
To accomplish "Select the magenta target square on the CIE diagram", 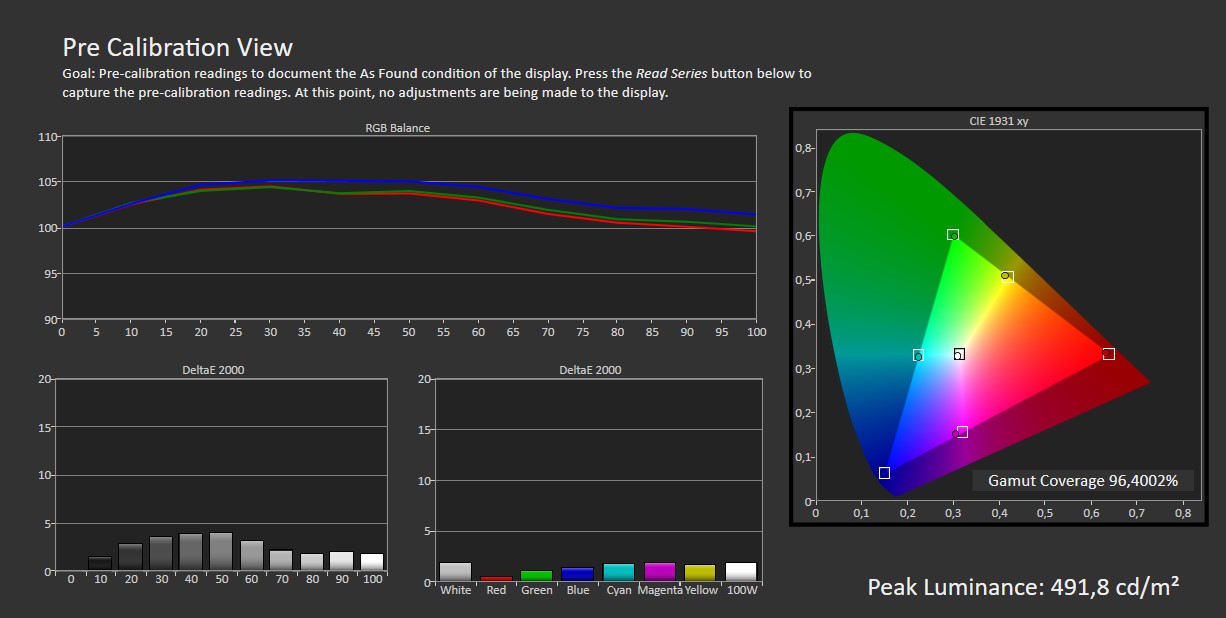I will pos(962,432).
